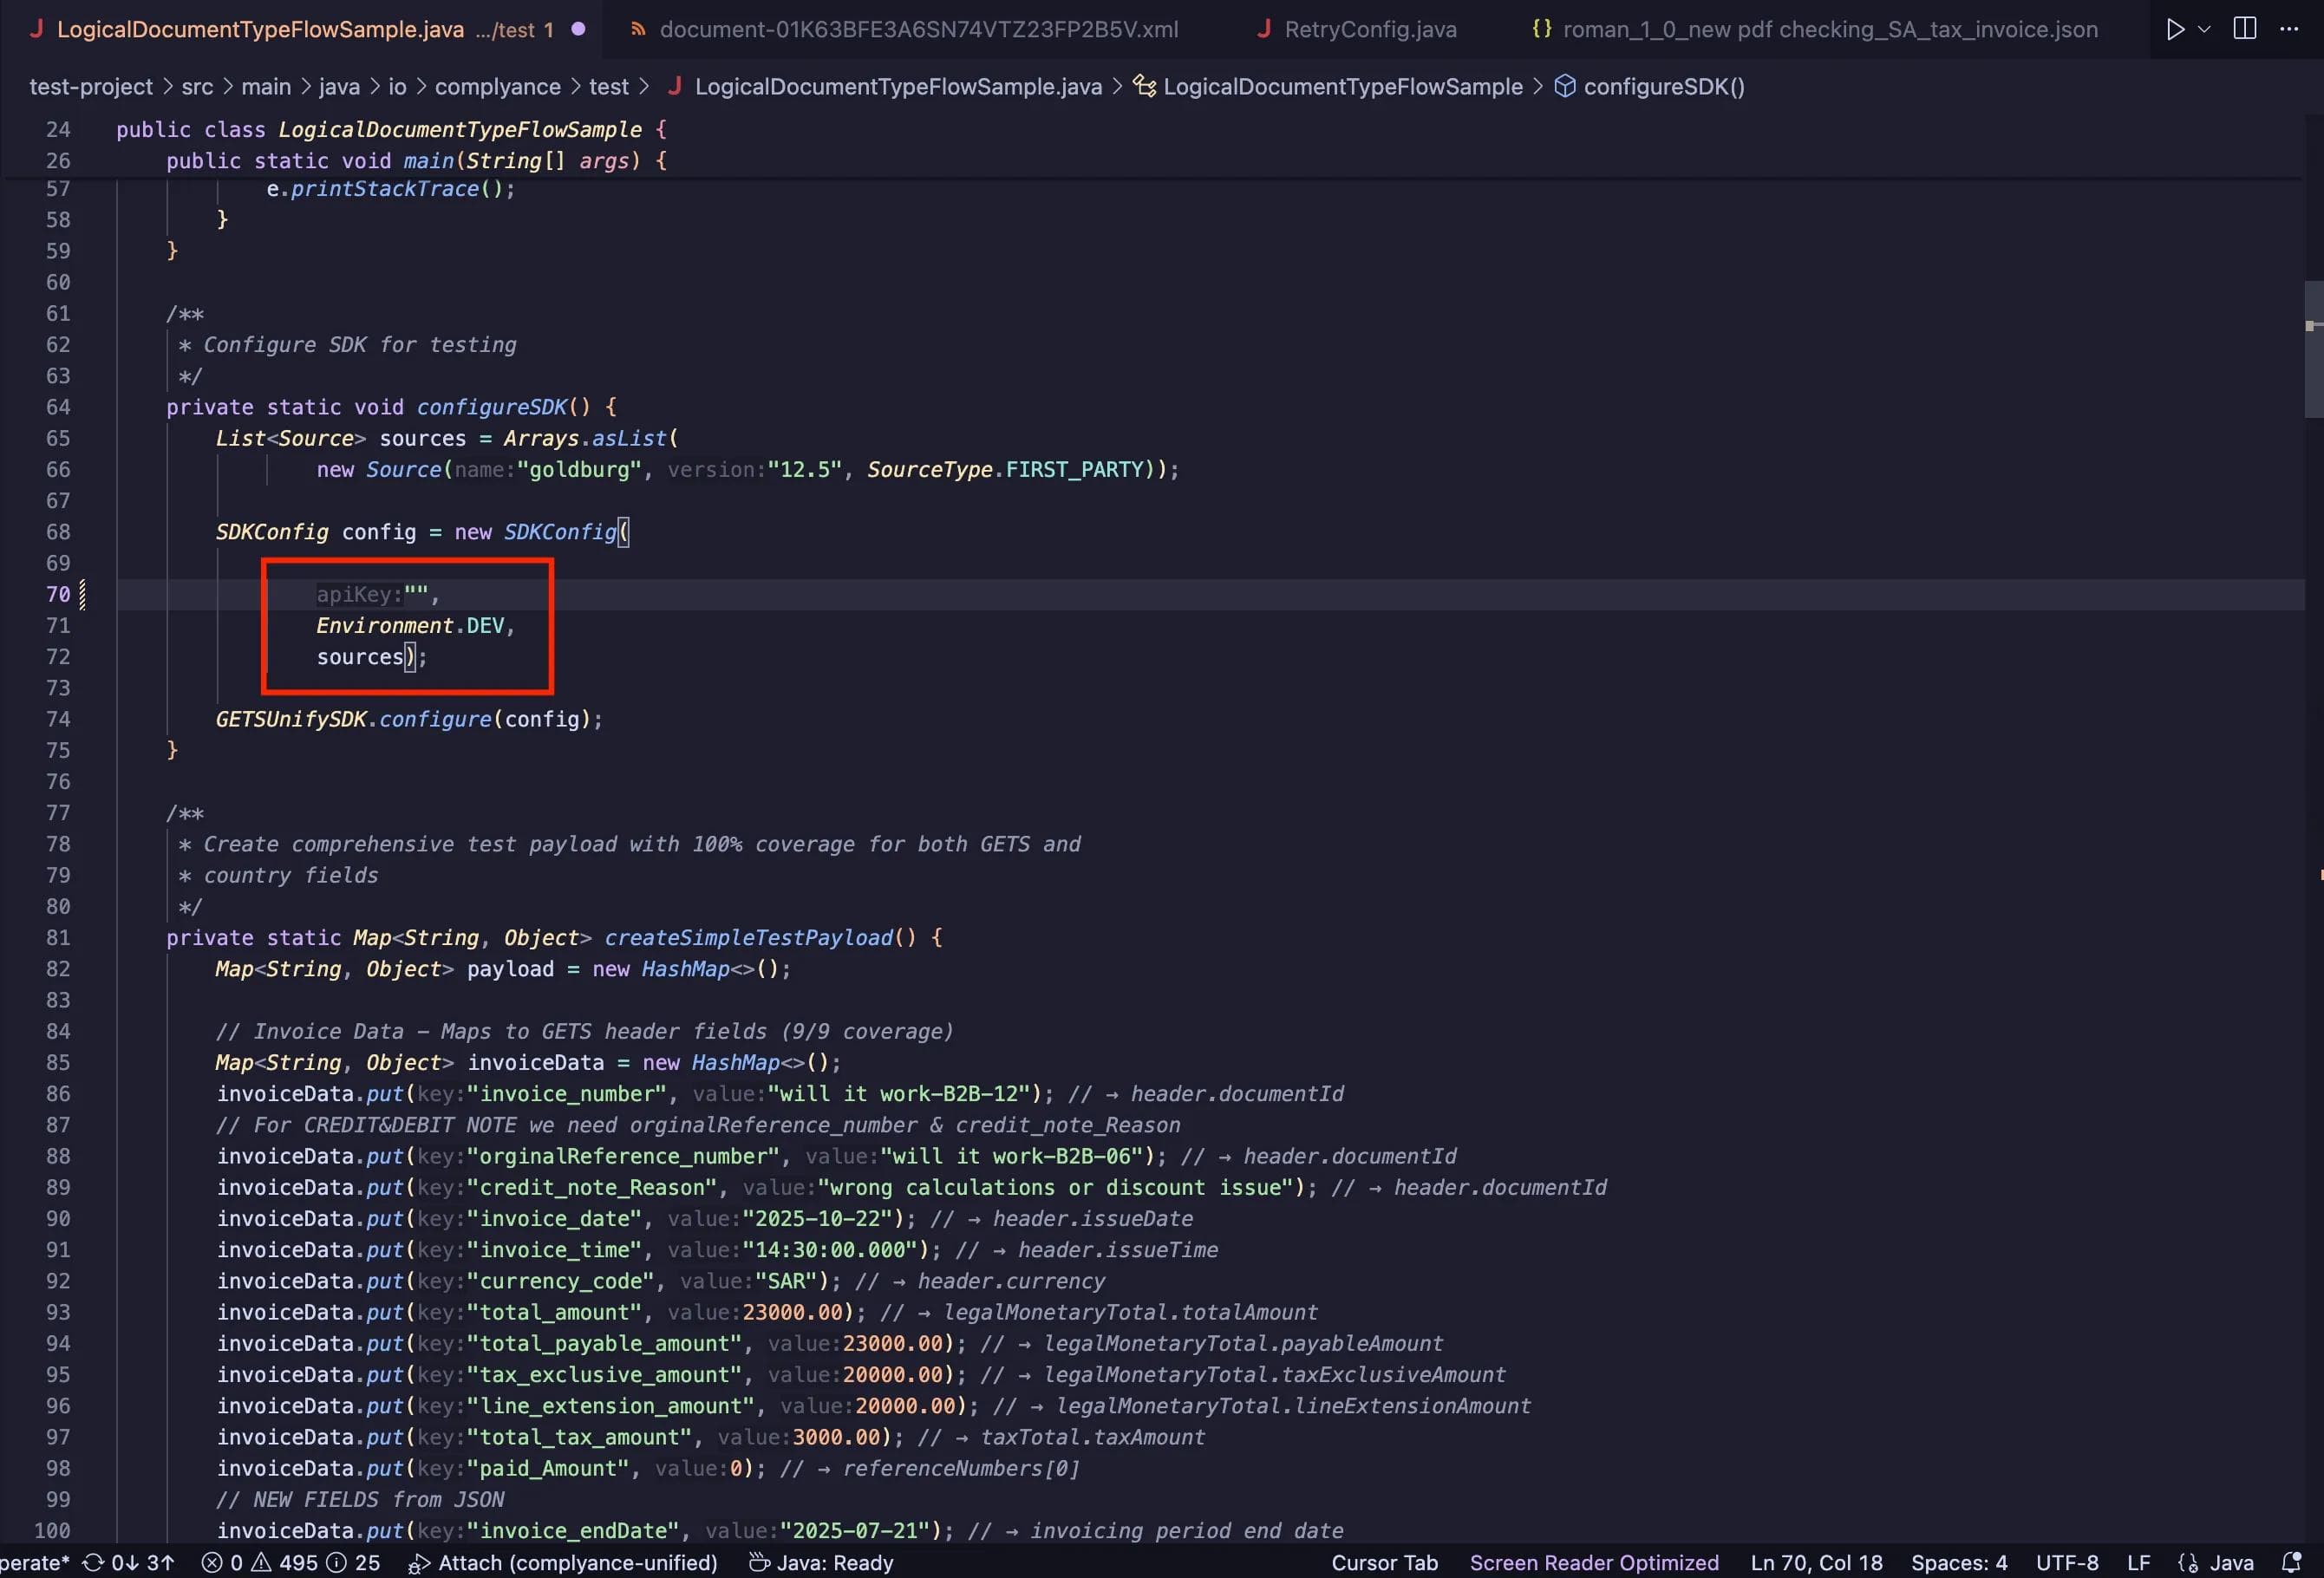The height and width of the screenshot is (1578, 2324).
Task: Click Attach (complyance-unified) in the status bar
Action: tap(563, 1562)
